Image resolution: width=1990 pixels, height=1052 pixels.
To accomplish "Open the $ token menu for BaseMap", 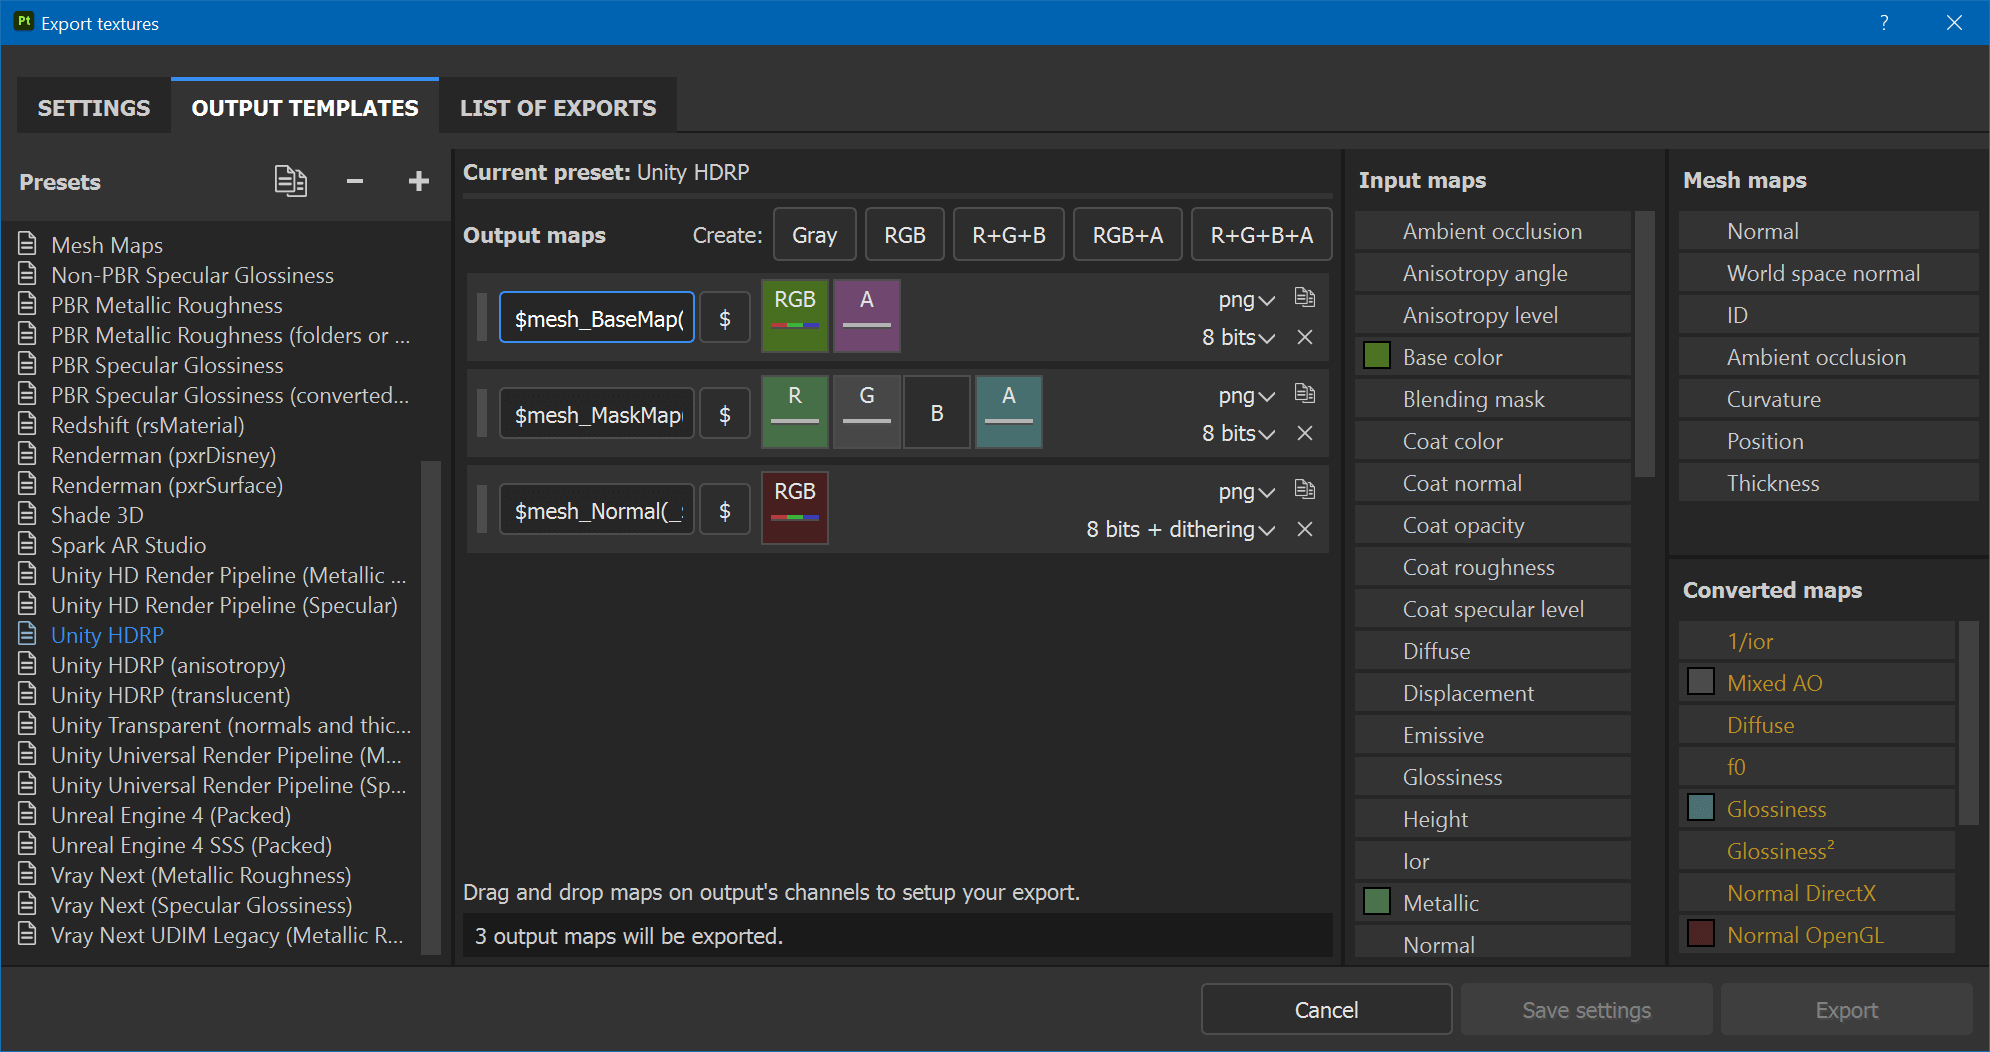I will (x=725, y=318).
